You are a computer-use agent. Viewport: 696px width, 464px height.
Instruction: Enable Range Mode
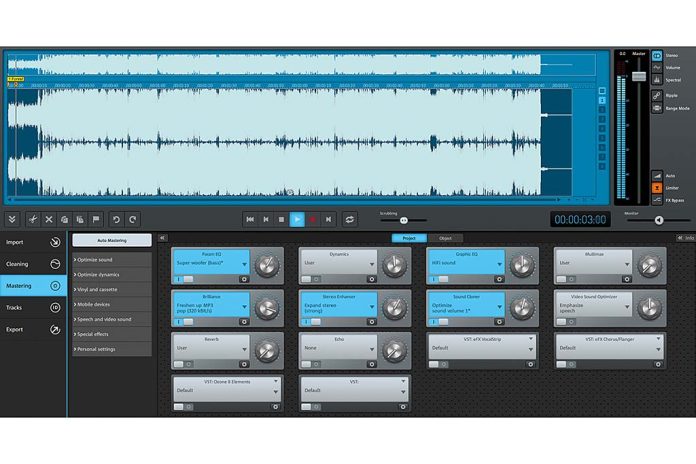[657, 108]
